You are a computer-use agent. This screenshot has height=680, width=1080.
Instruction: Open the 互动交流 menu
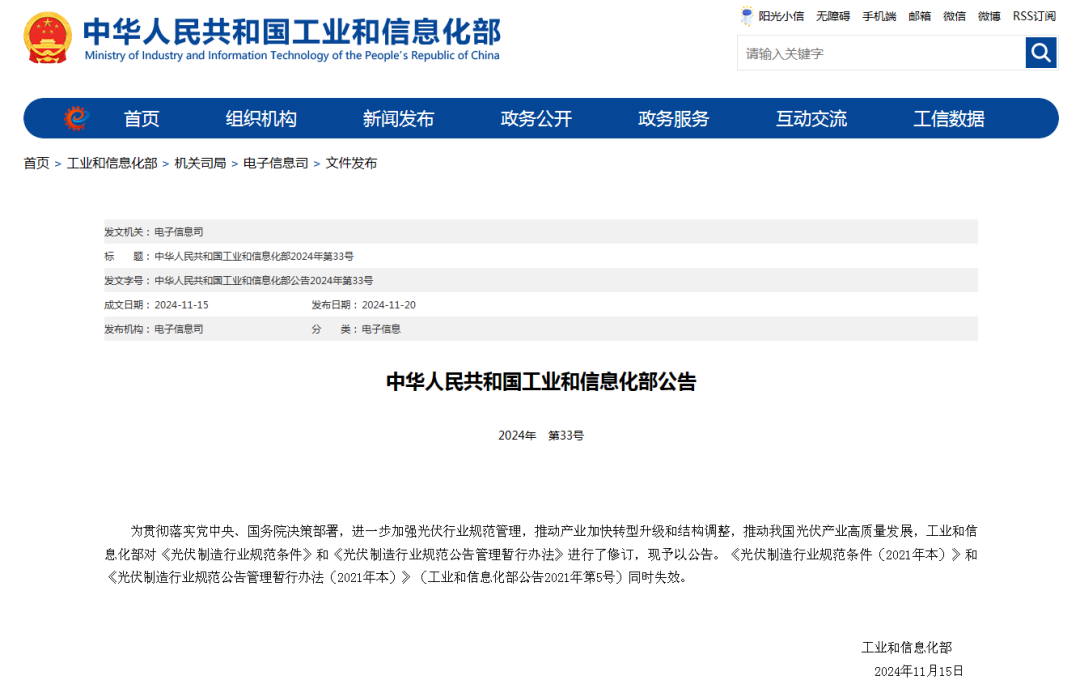click(811, 117)
